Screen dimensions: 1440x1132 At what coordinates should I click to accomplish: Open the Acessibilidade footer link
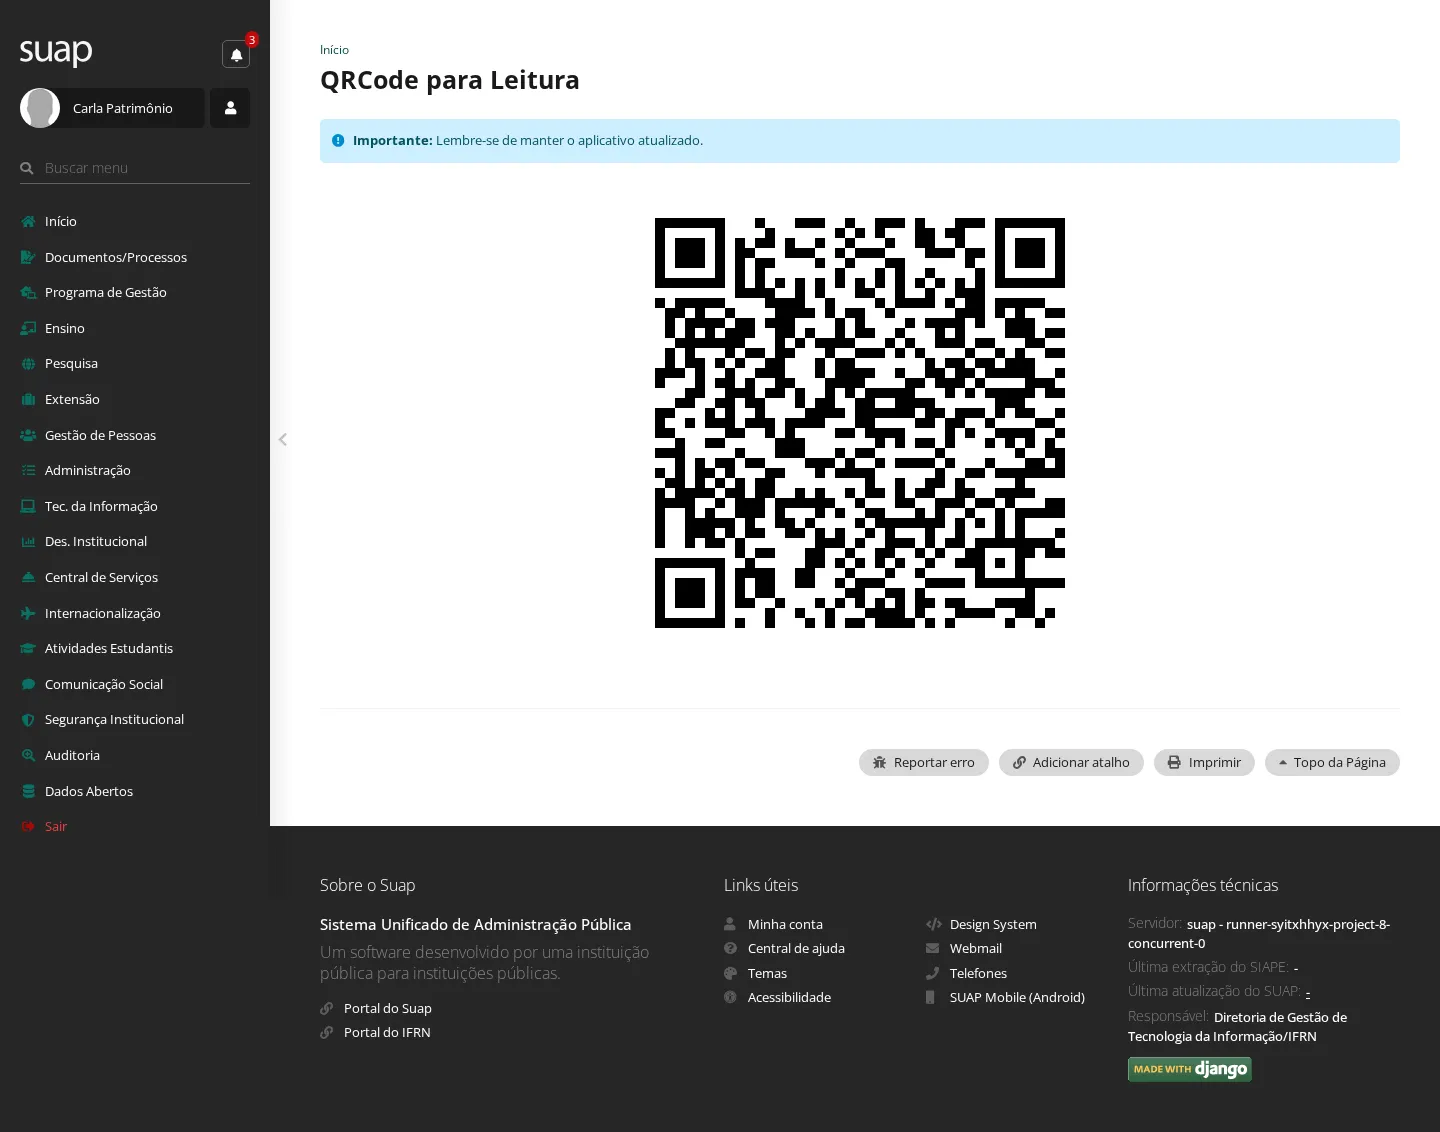pyautogui.click(x=789, y=997)
